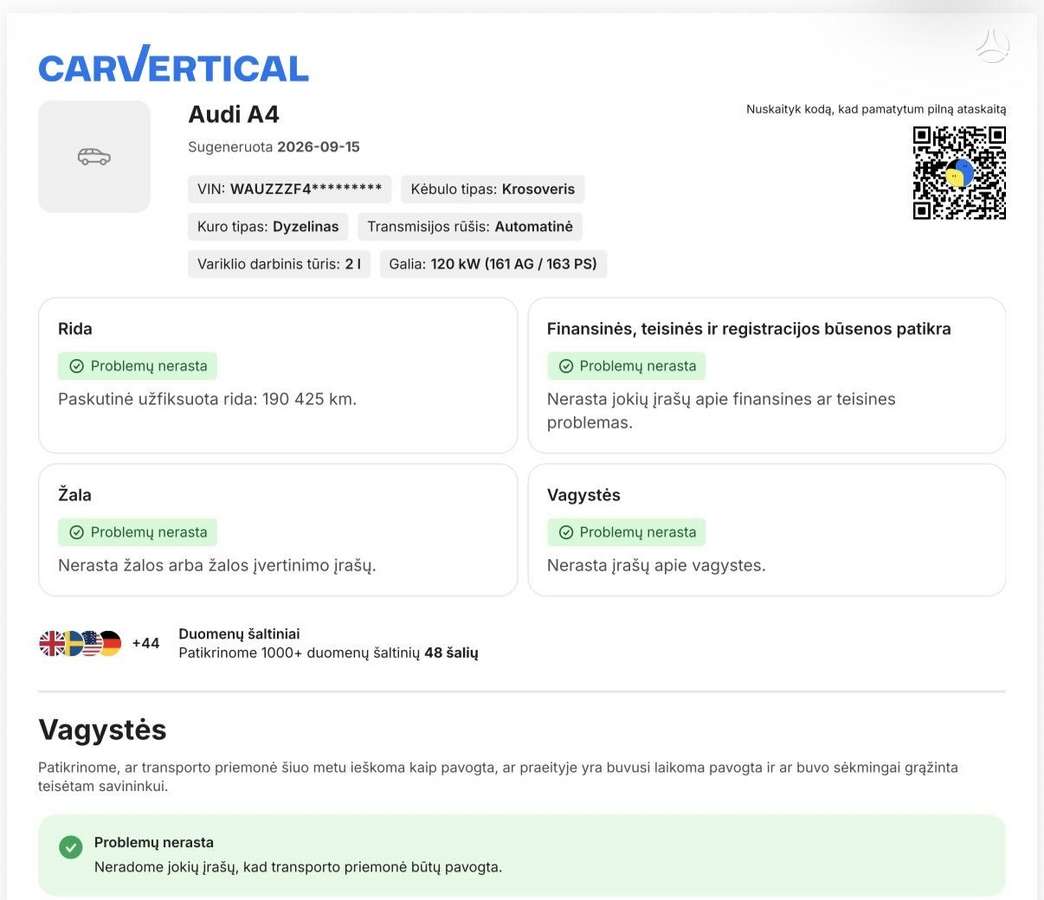This screenshot has width=1044, height=900.
Task: Click the Nuskaityk kodą instruction text
Action: point(876,109)
